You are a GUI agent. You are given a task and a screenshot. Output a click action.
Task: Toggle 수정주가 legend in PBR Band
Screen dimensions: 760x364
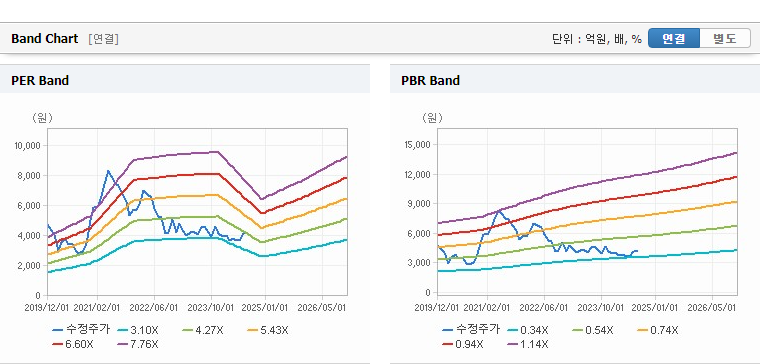tap(471, 330)
